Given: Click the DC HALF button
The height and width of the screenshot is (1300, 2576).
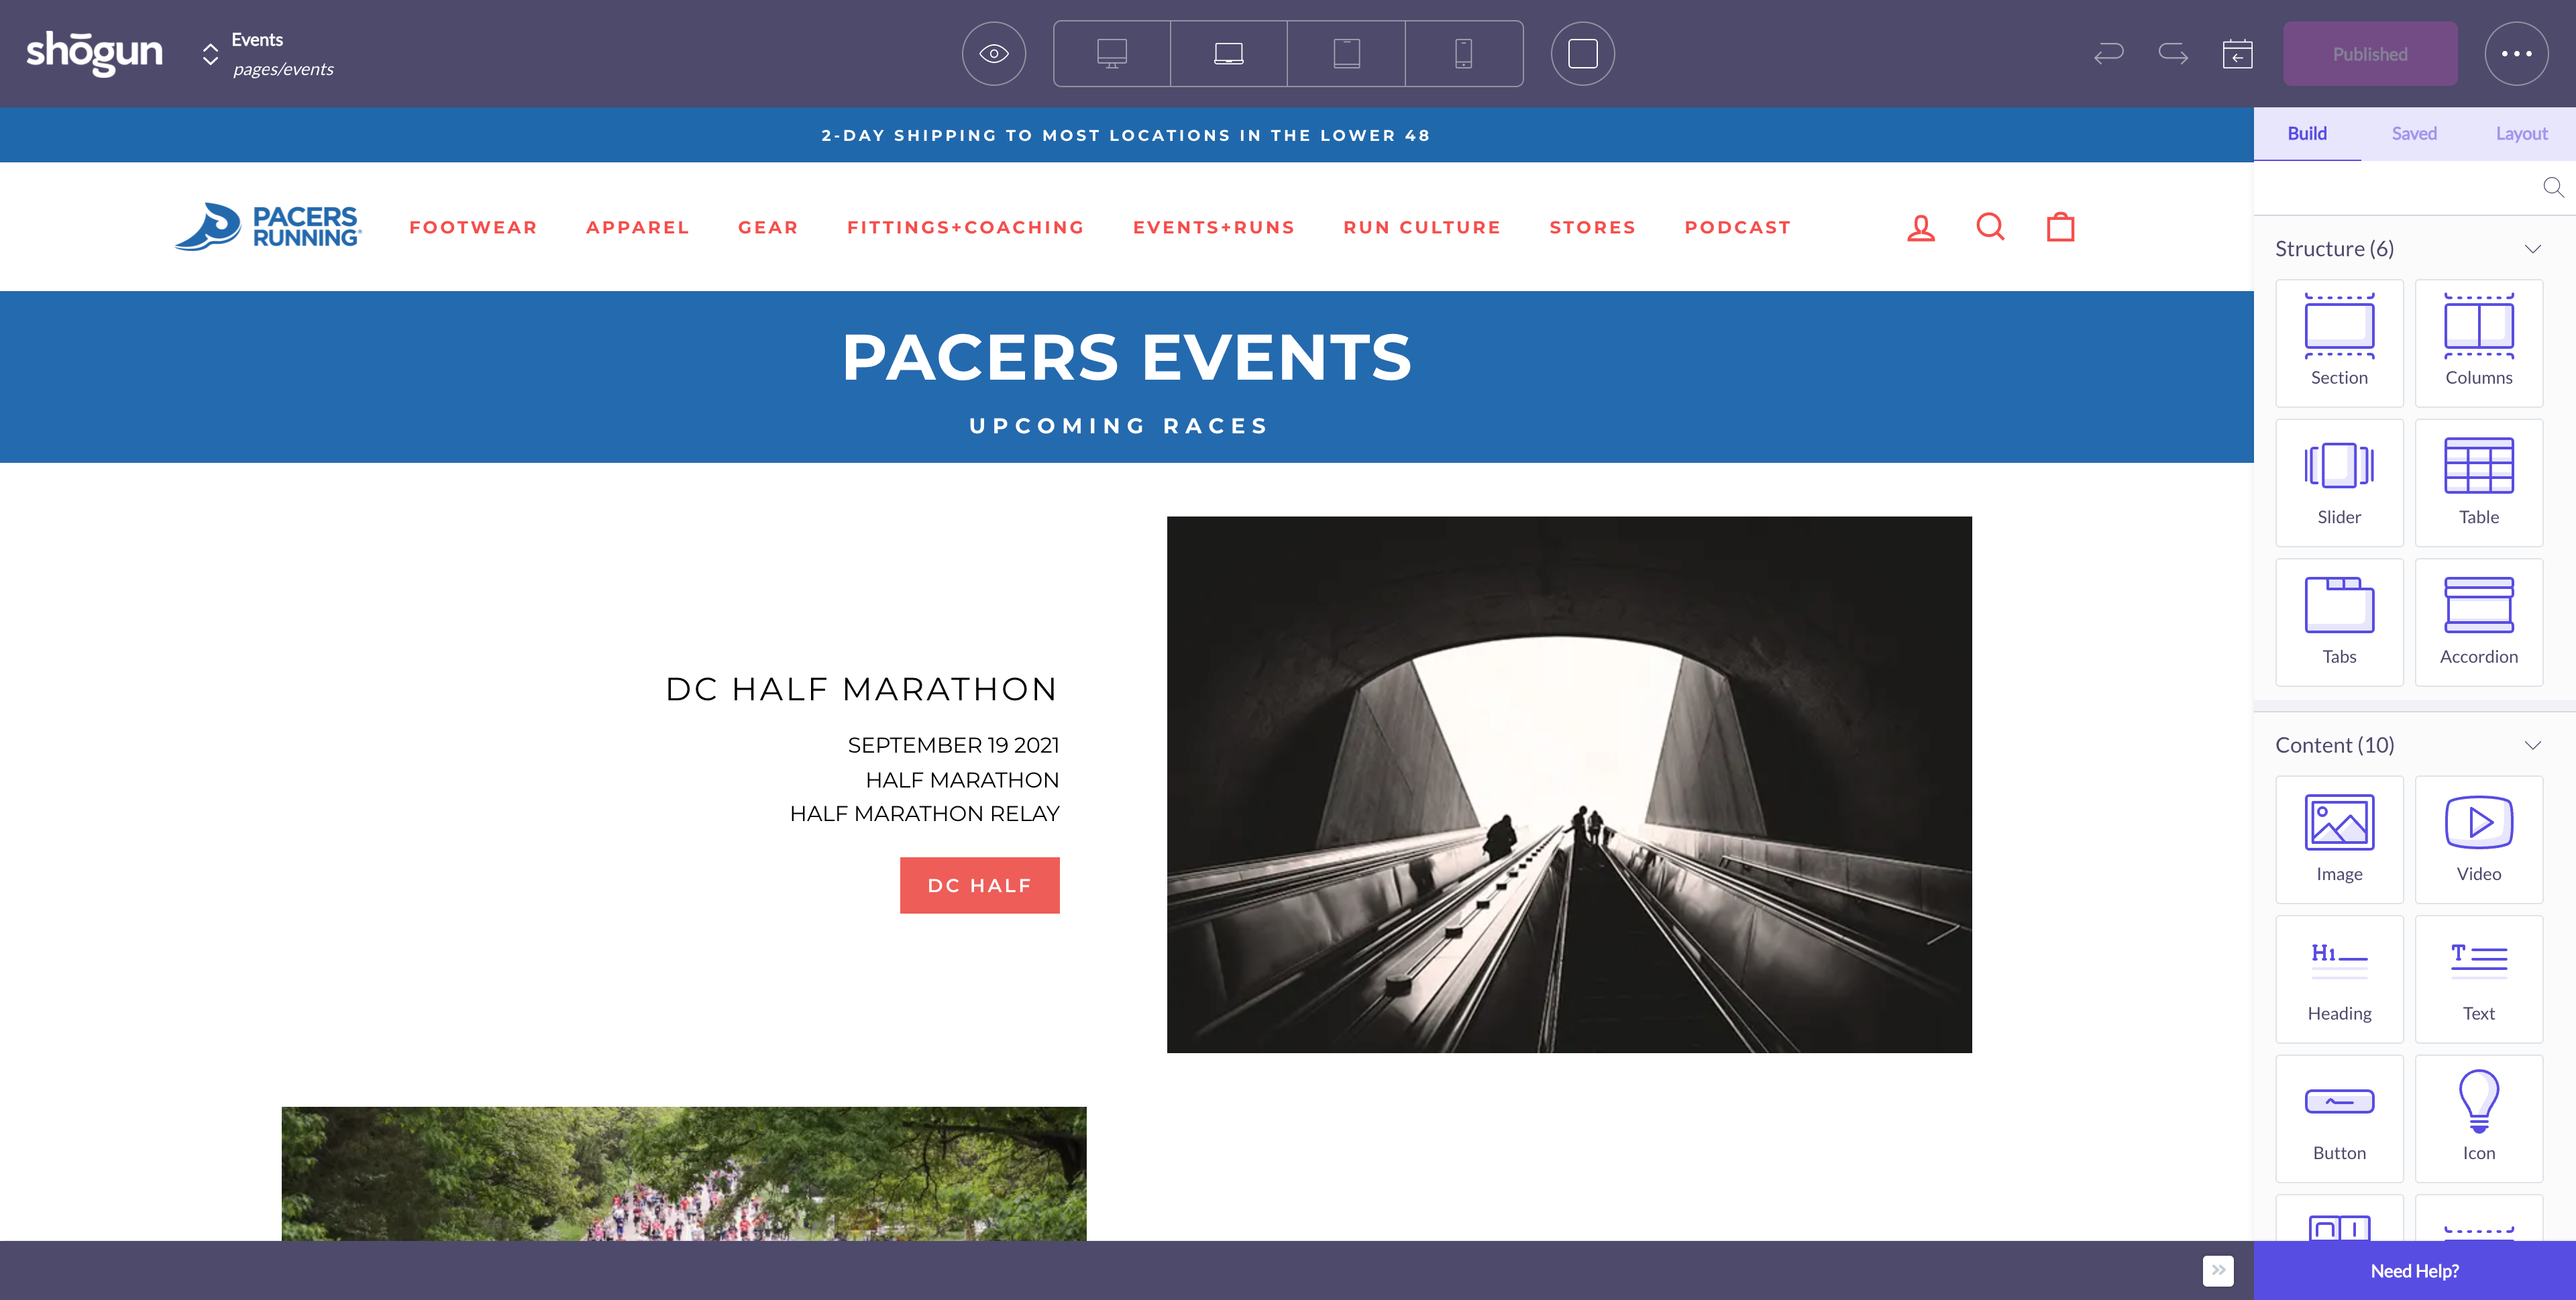Looking at the screenshot, I should click(x=980, y=885).
